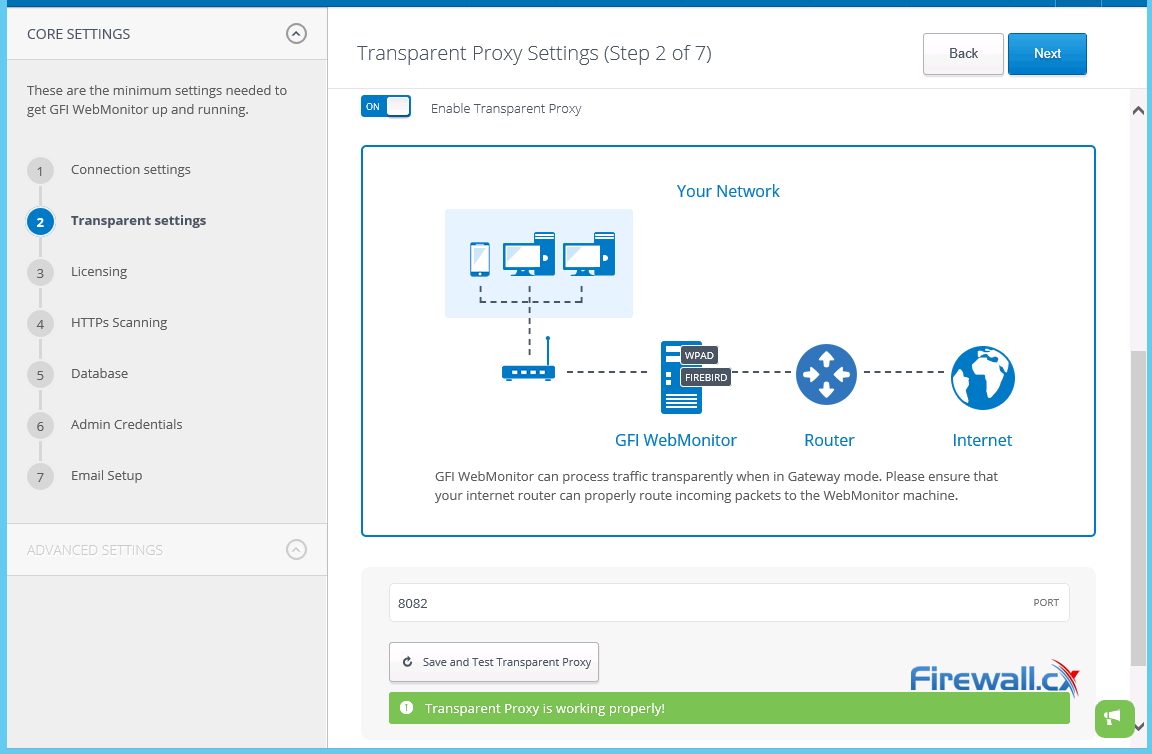
Task: Click the network switch icon
Action: pos(529,360)
